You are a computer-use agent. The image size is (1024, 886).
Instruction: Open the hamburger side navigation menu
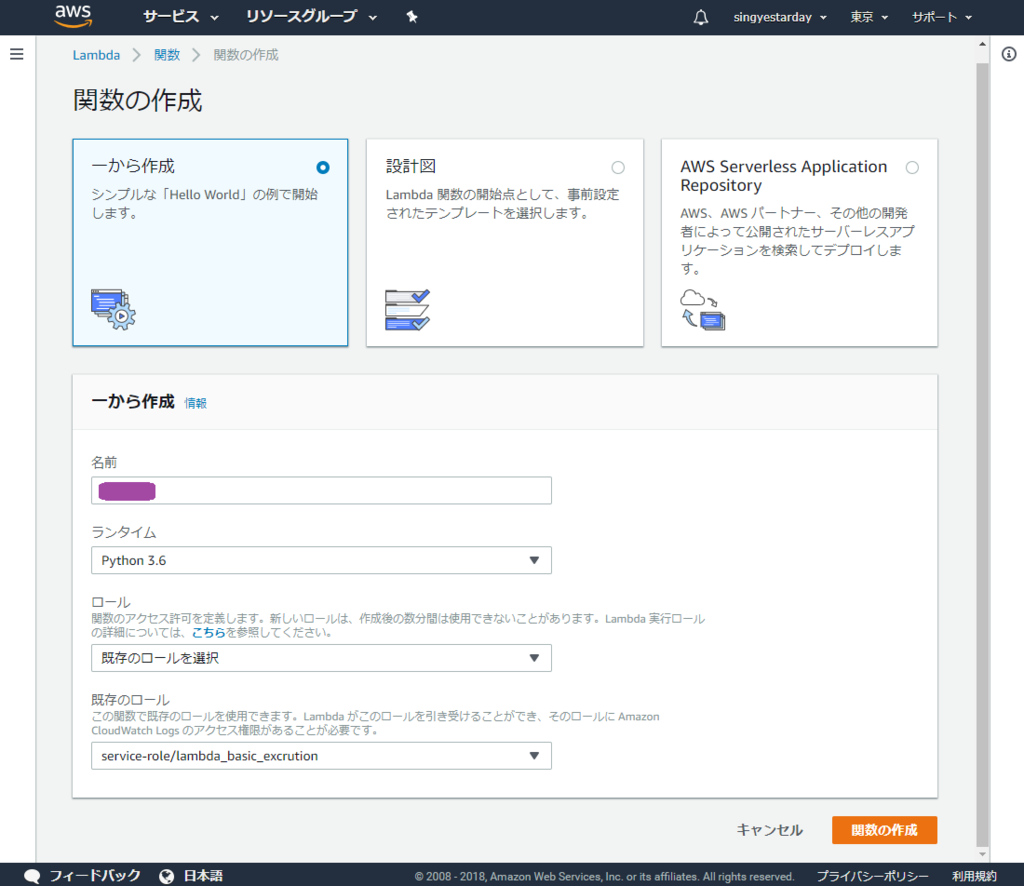click(x=17, y=54)
